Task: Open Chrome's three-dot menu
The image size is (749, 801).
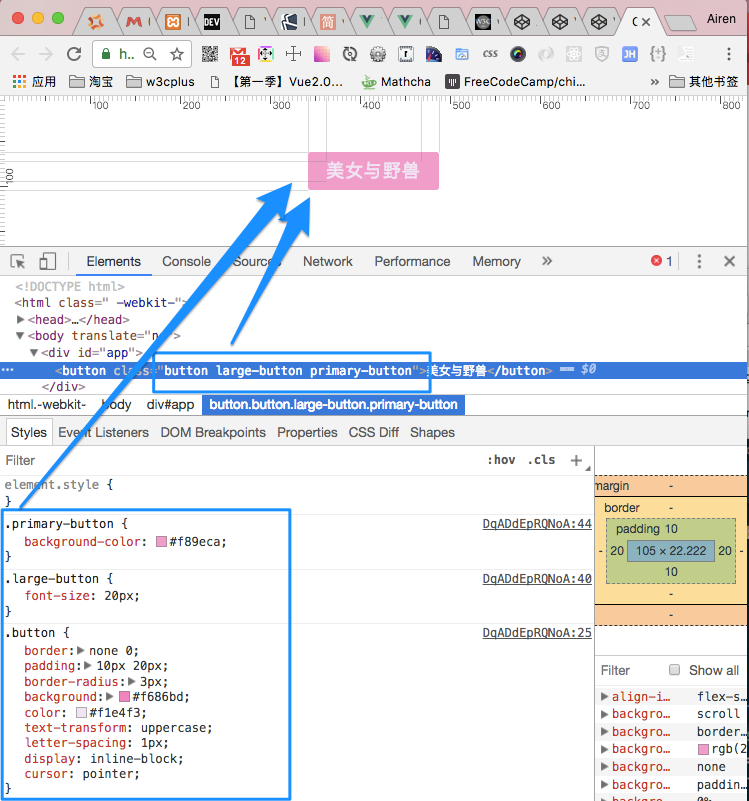Action: pos(729,54)
